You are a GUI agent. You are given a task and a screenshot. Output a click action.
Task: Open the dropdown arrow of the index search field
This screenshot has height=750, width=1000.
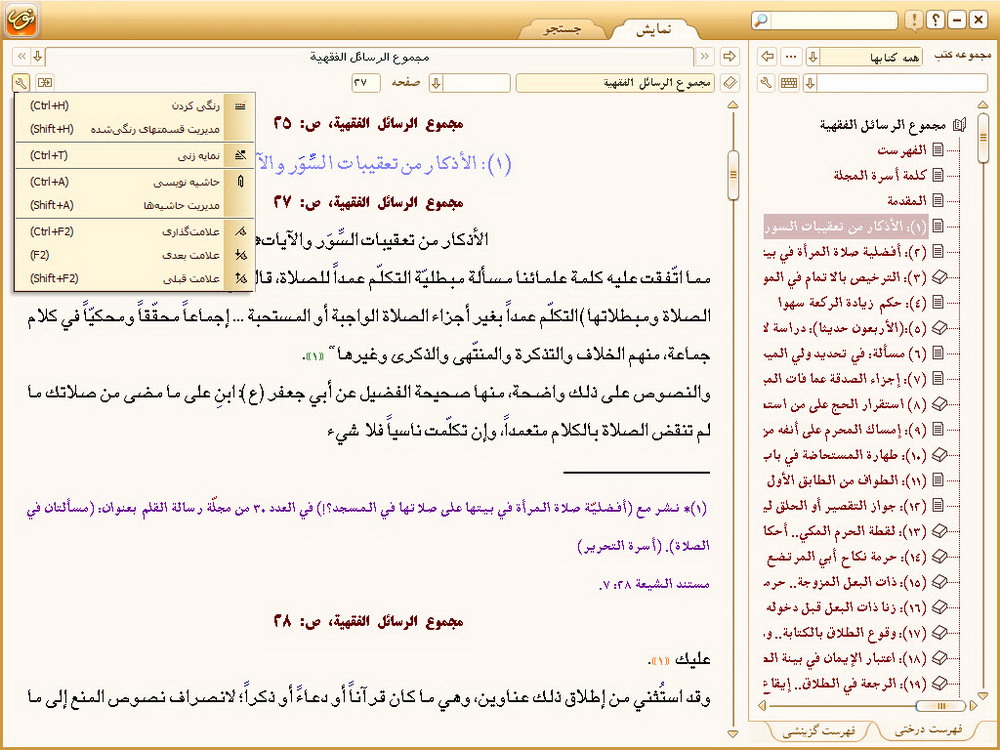[x=810, y=83]
